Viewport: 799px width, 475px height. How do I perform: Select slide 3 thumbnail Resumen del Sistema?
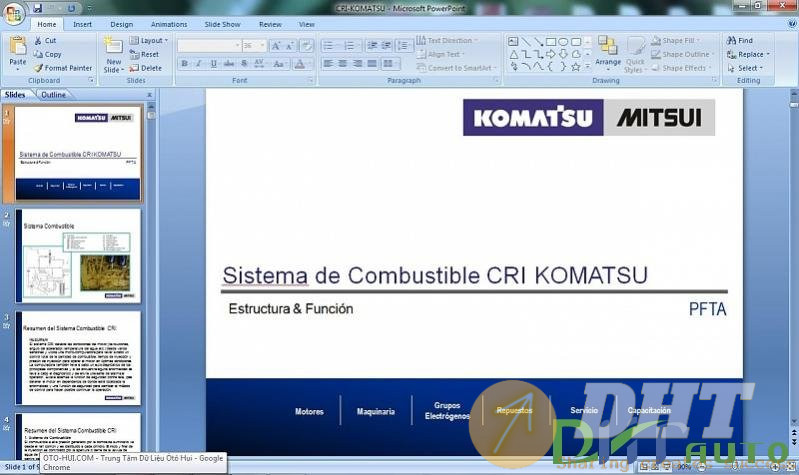point(78,358)
